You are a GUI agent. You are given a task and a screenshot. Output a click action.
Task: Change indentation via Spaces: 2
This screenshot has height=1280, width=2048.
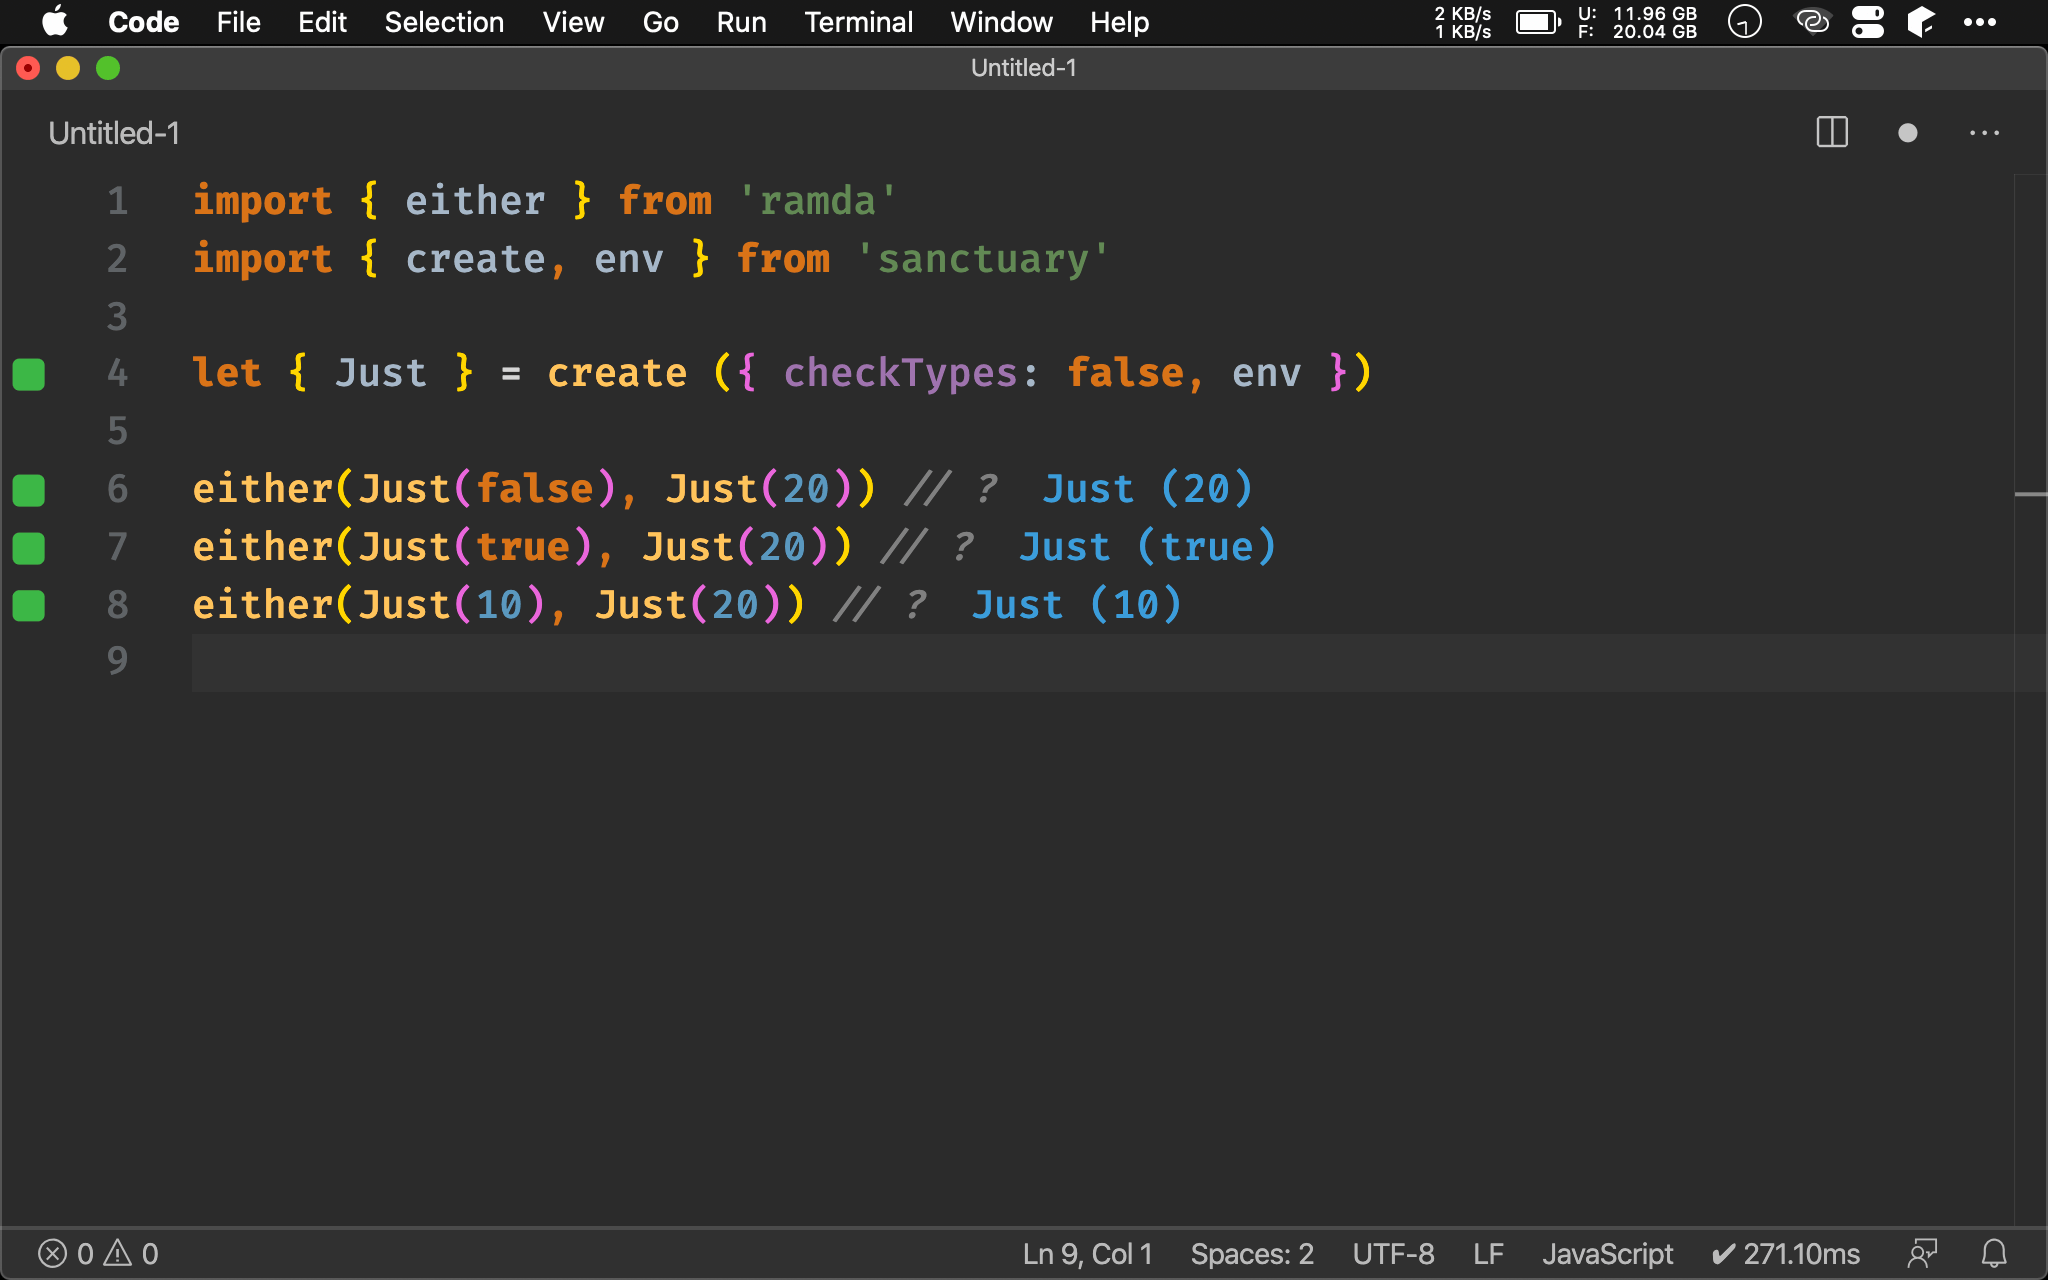pyautogui.click(x=1252, y=1254)
